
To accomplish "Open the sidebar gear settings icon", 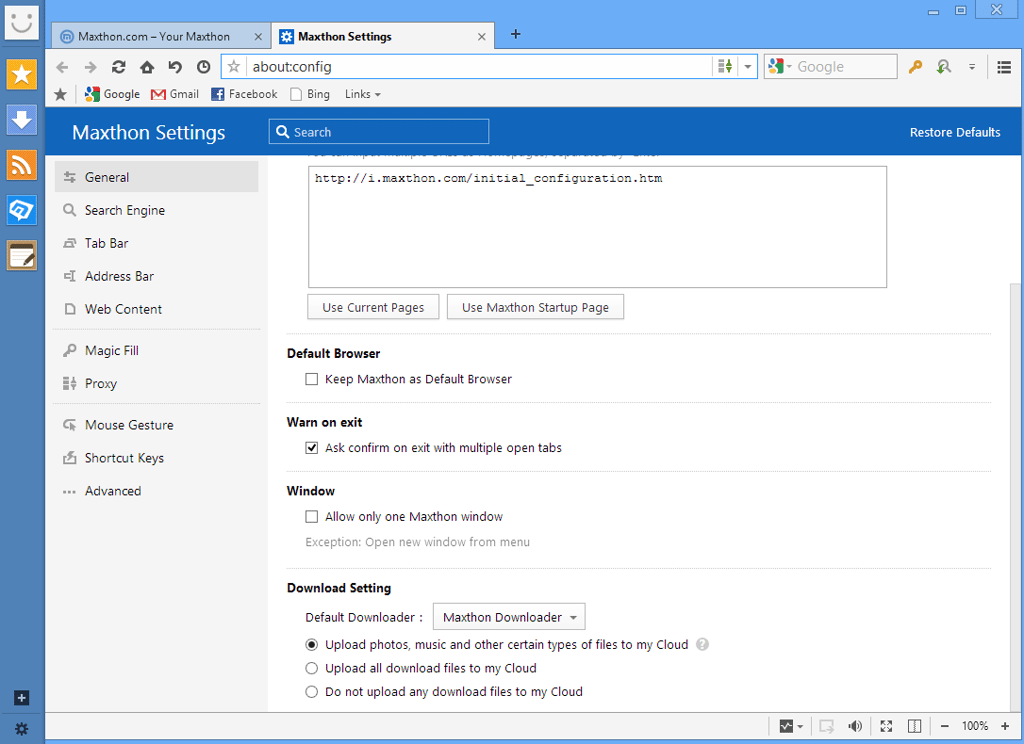I will (x=22, y=729).
